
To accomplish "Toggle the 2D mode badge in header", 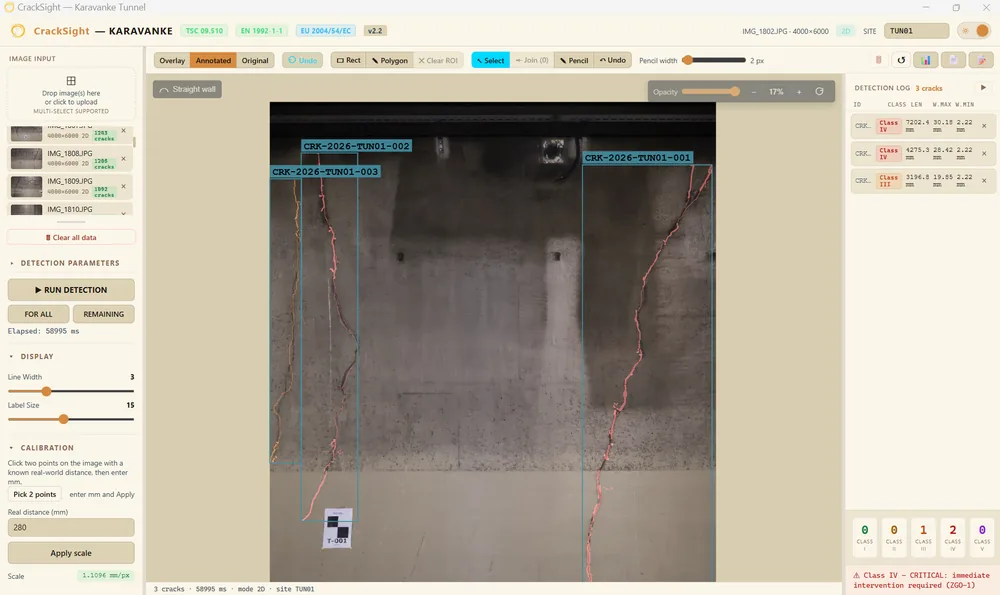I will (x=846, y=31).
